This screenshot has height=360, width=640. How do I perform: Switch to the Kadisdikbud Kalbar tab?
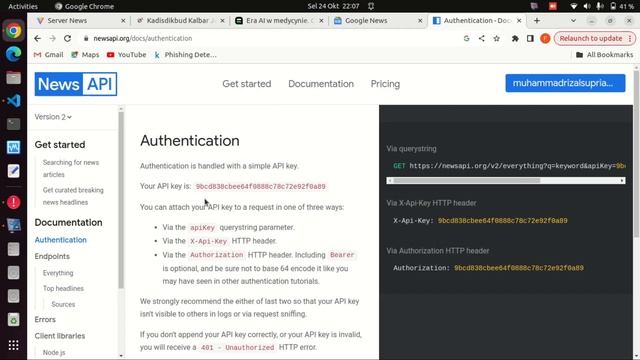click(x=178, y=20)
